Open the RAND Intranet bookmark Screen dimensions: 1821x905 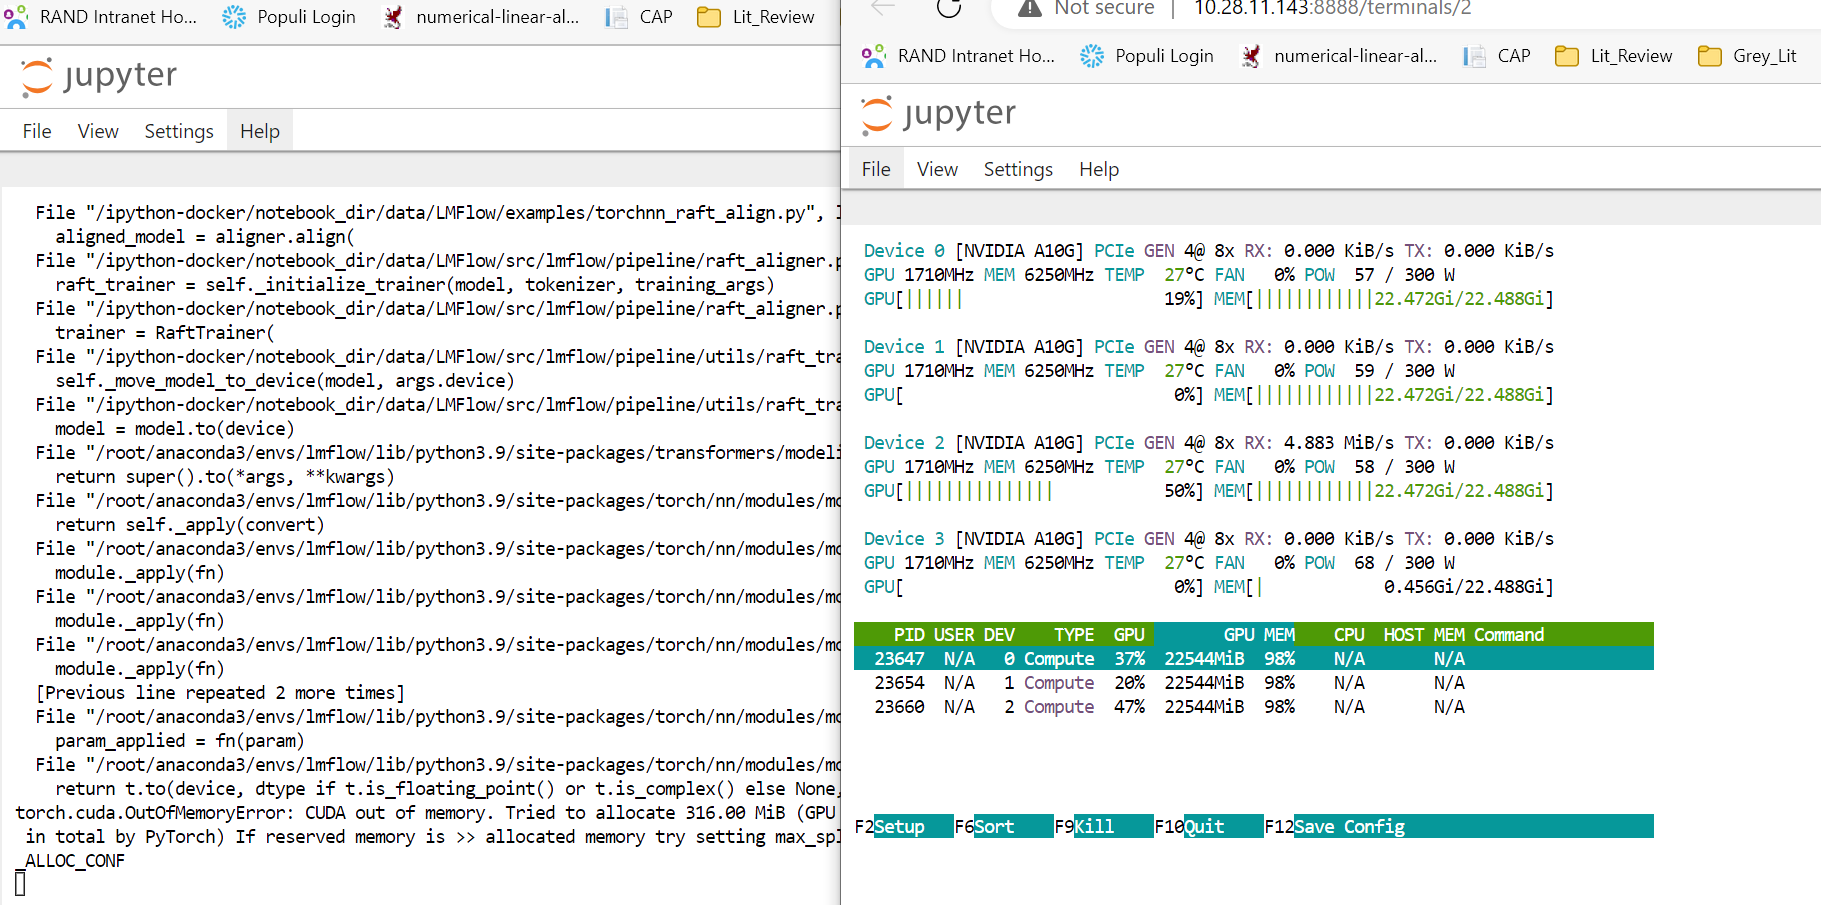(x=958, y=56)
